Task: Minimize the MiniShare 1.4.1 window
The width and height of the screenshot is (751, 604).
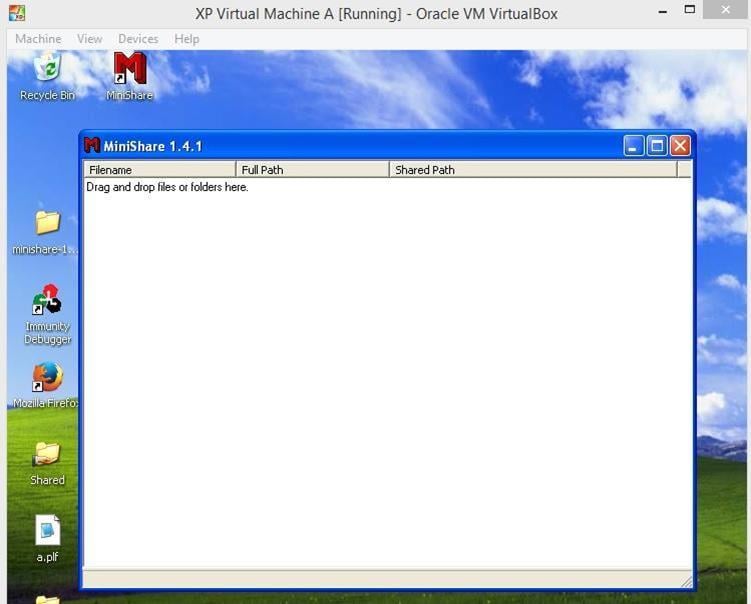Action: 634,146
